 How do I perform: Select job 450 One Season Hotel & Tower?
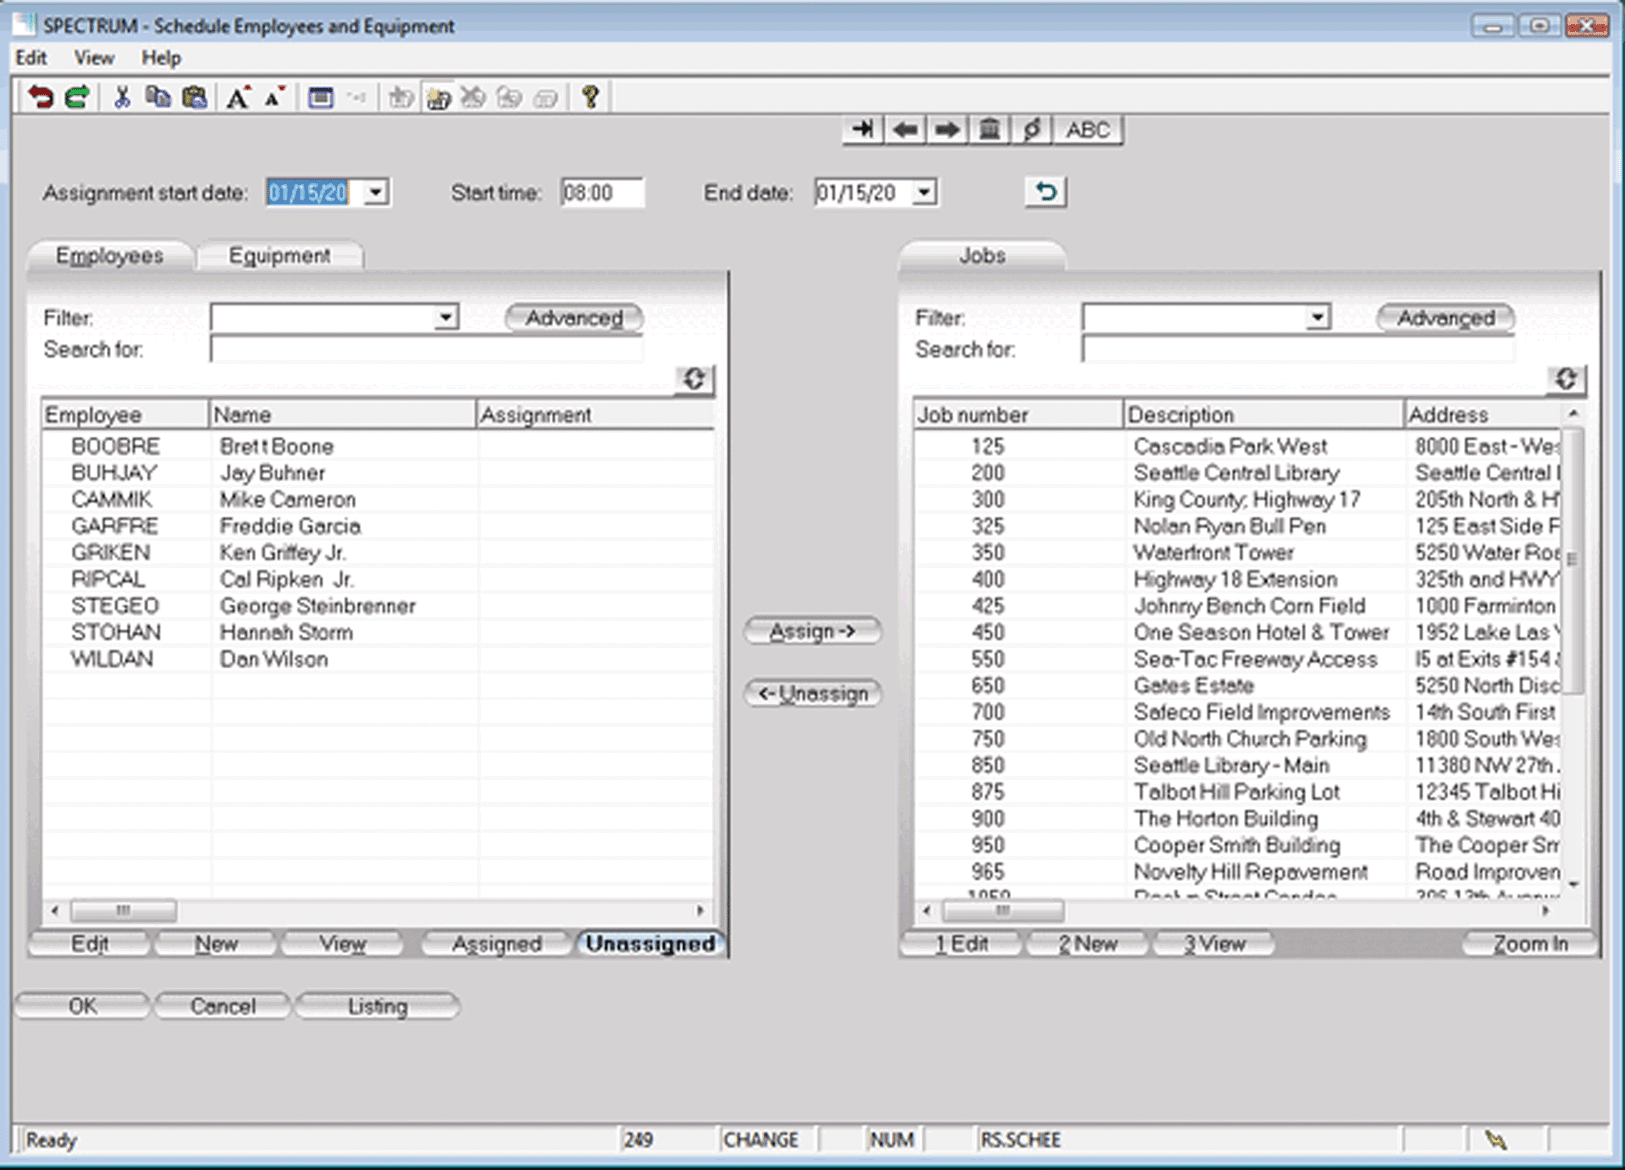pos(1236,632)
